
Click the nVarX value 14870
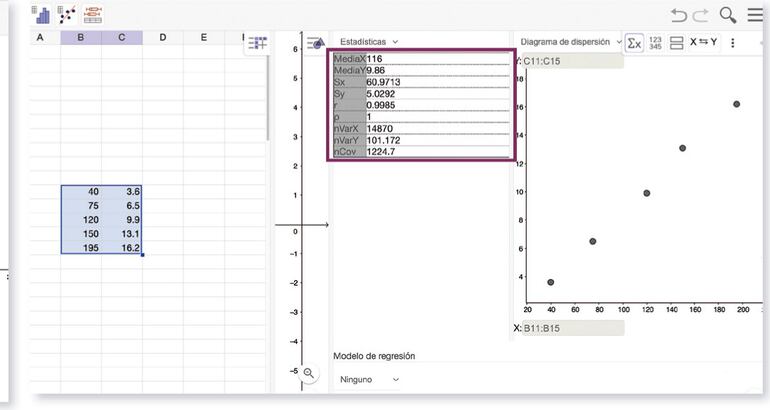click(380, 129)
